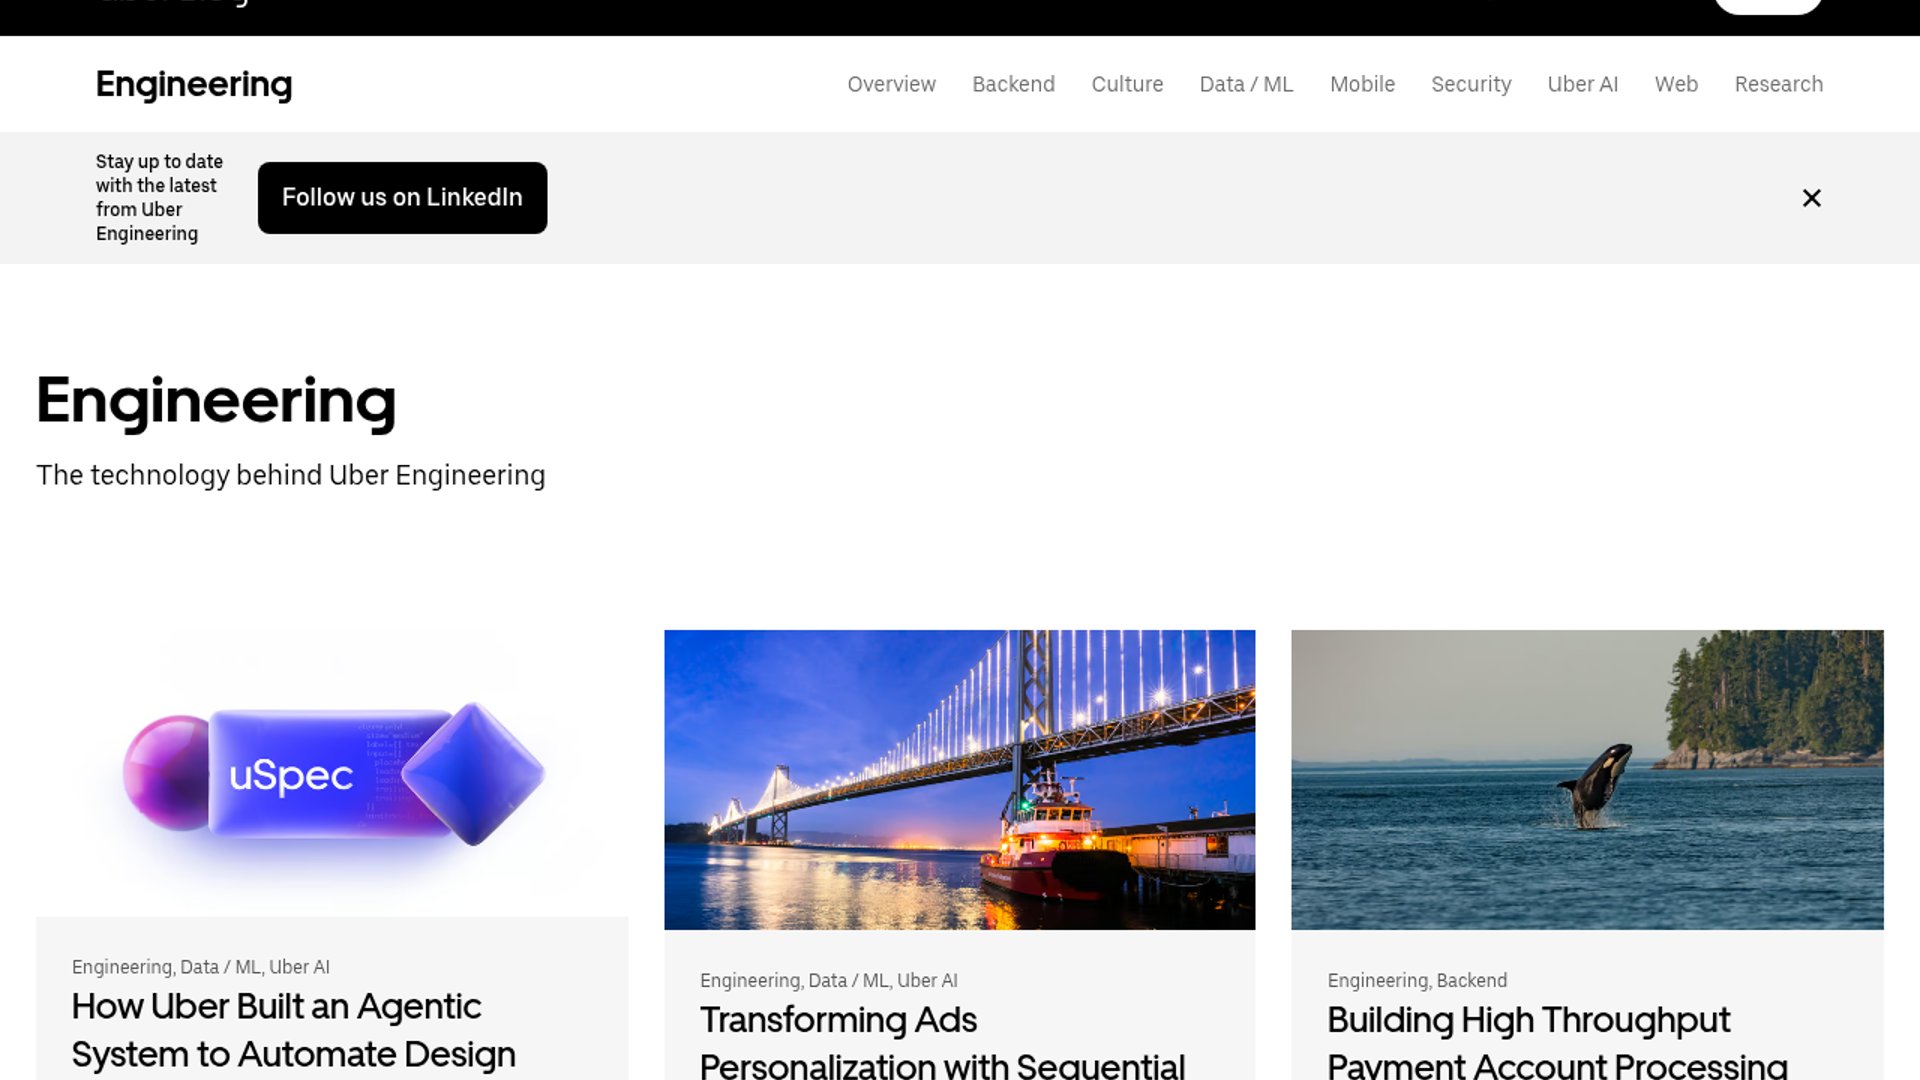This screenshot has height=1080, width=1920.
Task: Click the Engineering, Backend category tags
Action: coord(1417,980)
